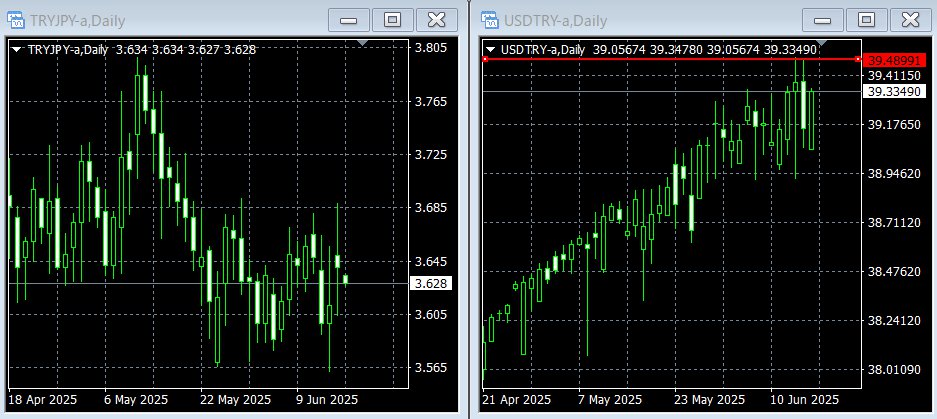Click the 7 May 2025 date label

click(610, 399)
